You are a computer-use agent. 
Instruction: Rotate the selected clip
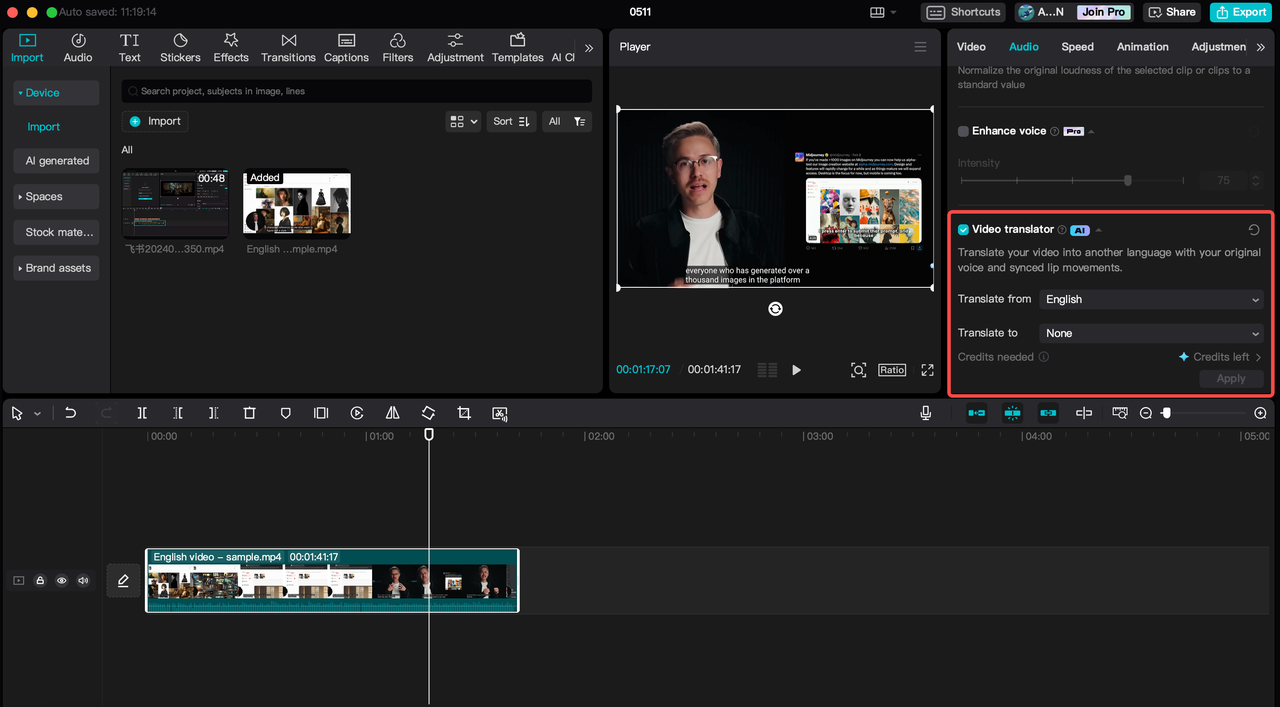428,413
